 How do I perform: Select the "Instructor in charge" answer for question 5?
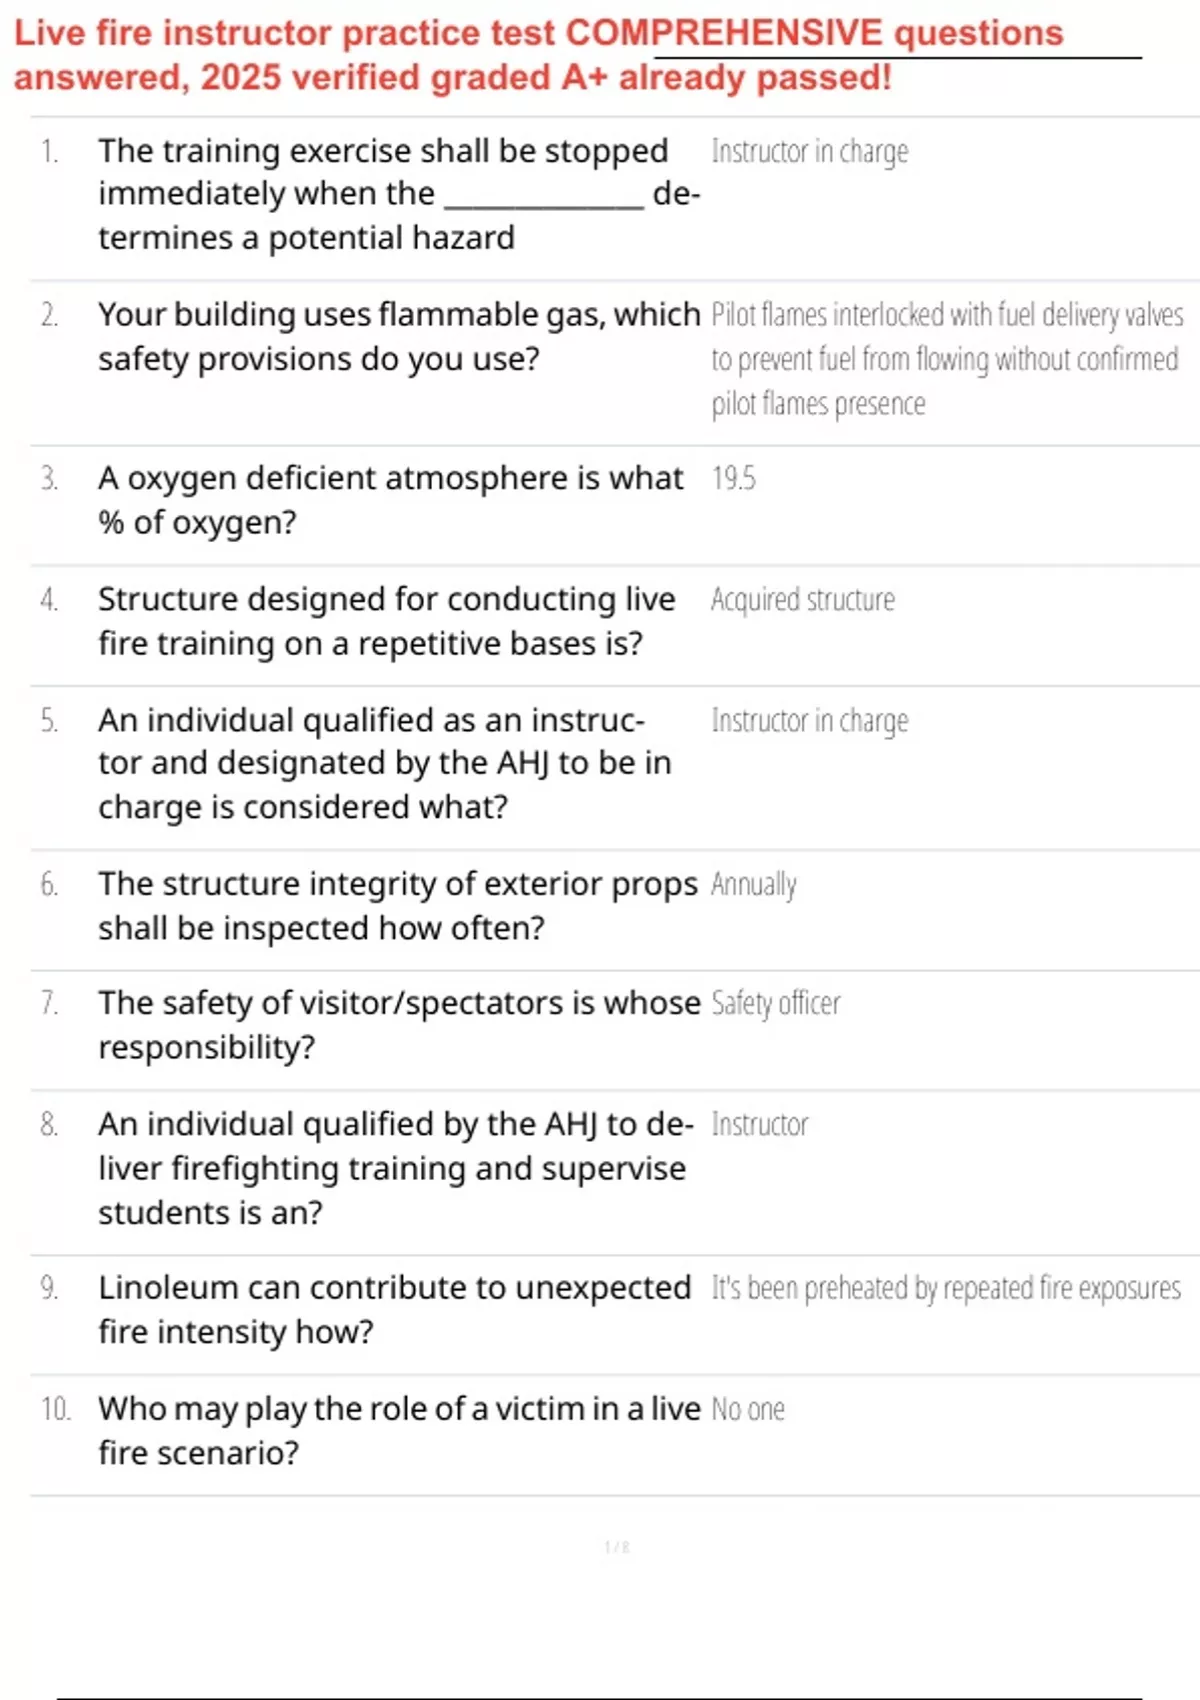click(809, 721)
